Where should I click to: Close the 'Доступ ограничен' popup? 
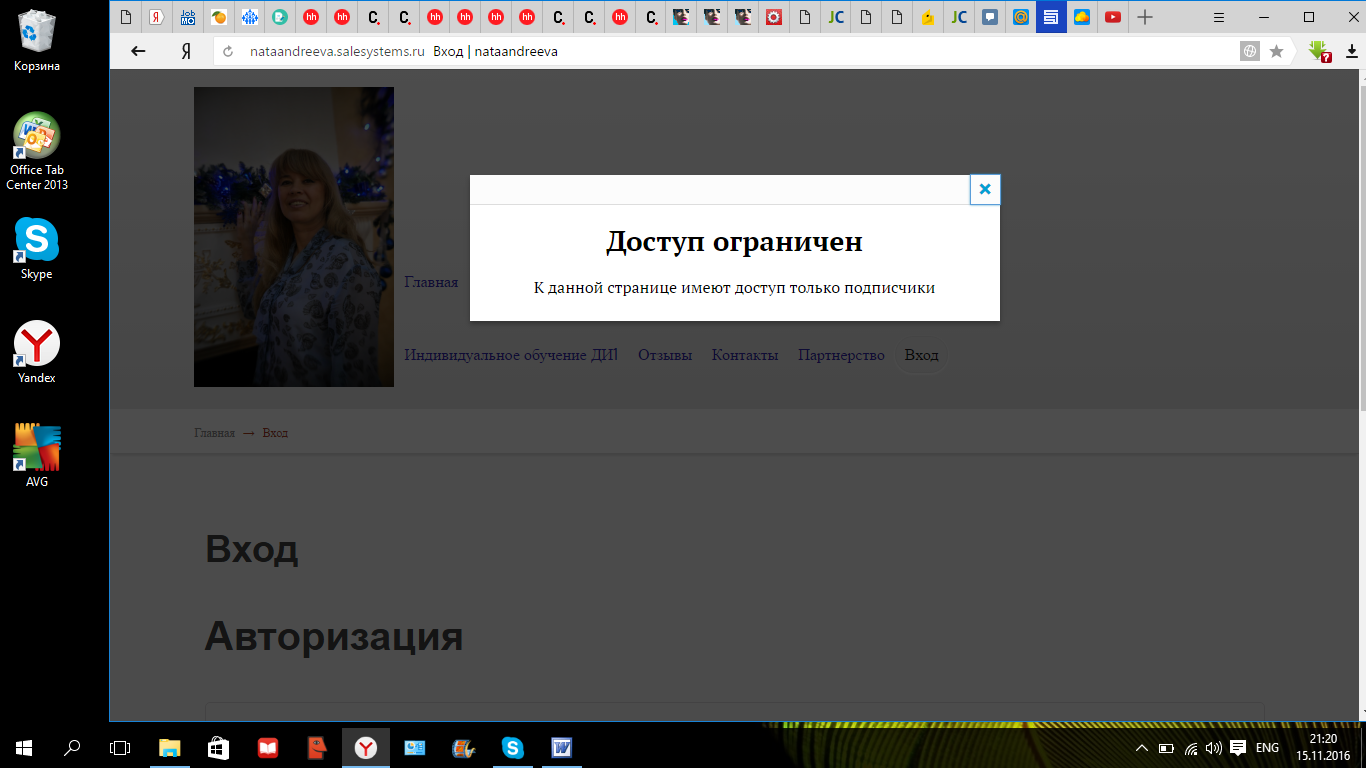pos(985,189)
